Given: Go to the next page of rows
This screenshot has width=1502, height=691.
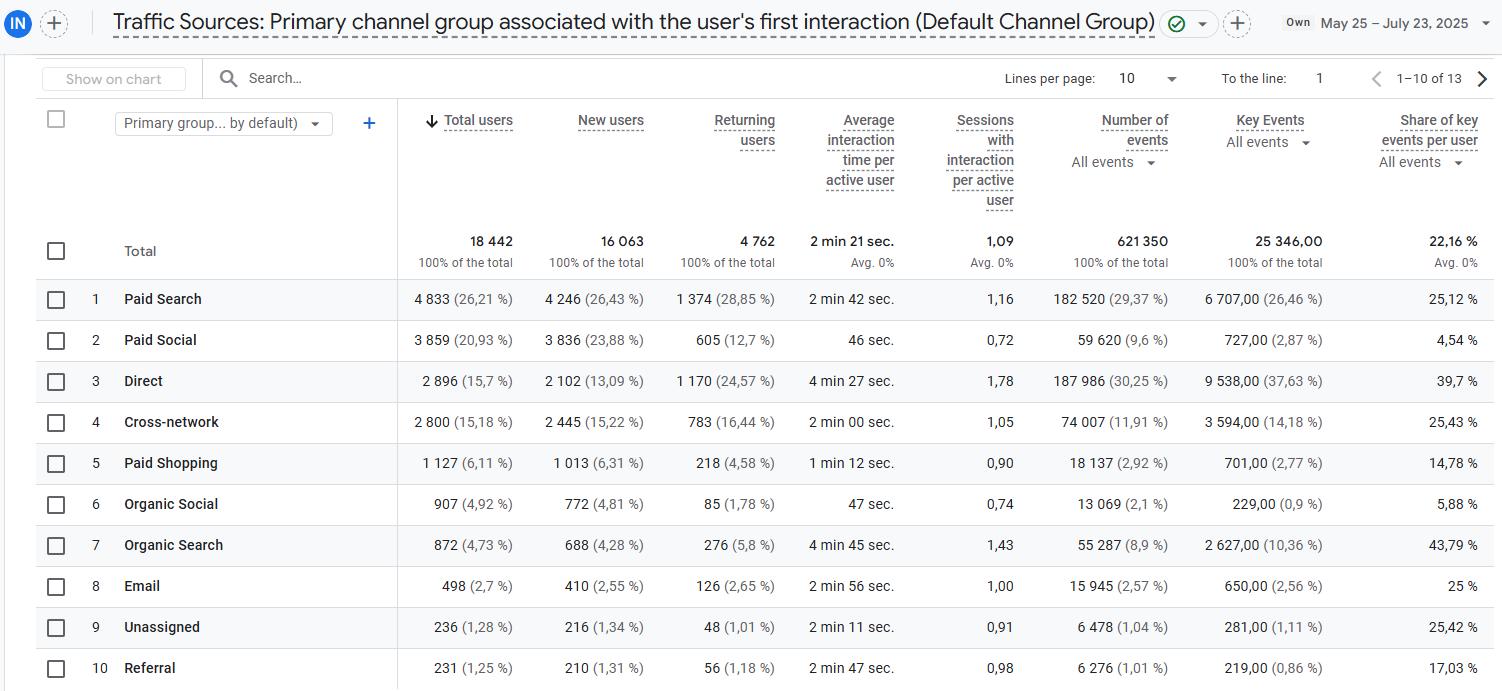Looking at the screenshot, I should (x=1482, y=79).
